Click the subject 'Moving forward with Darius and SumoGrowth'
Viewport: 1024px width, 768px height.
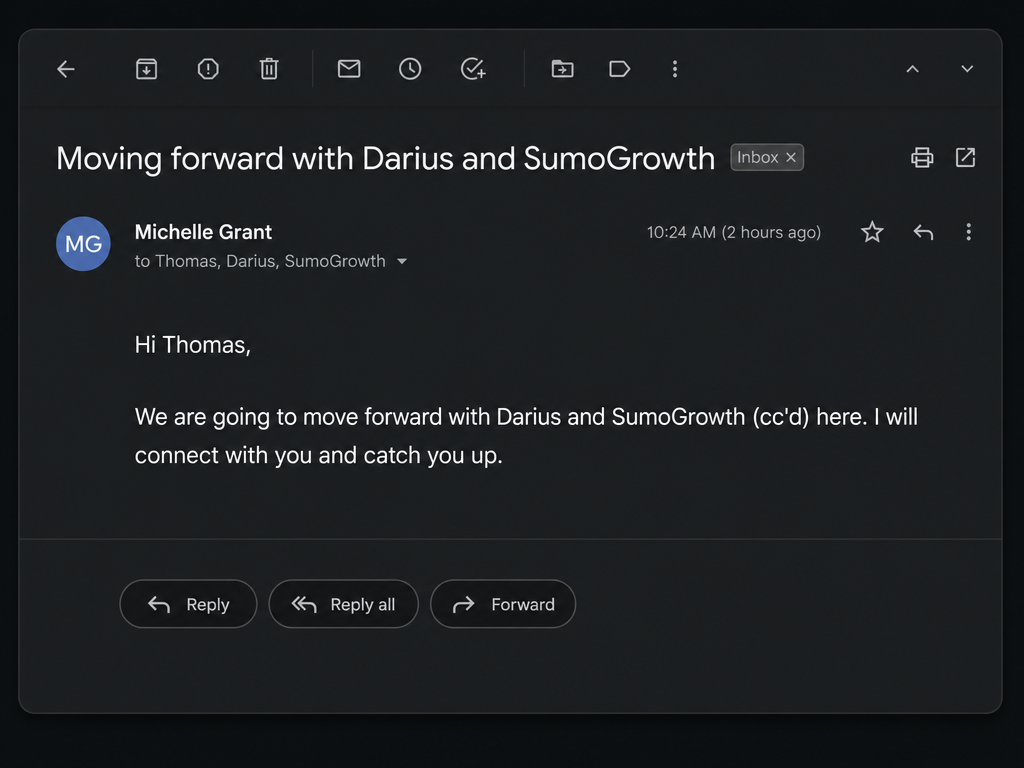coord(385,159)
